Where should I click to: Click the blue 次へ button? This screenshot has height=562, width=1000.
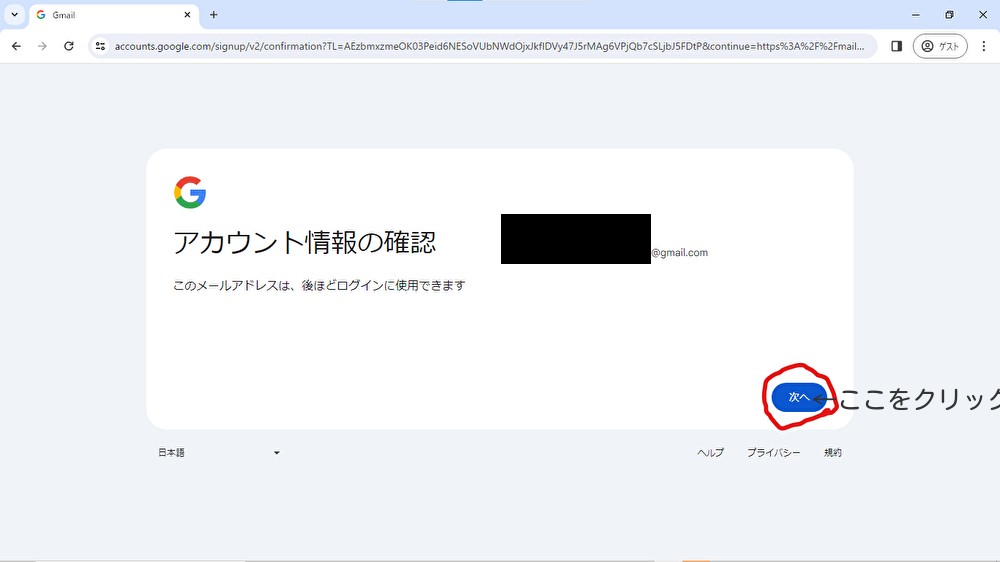coord(798,397)
